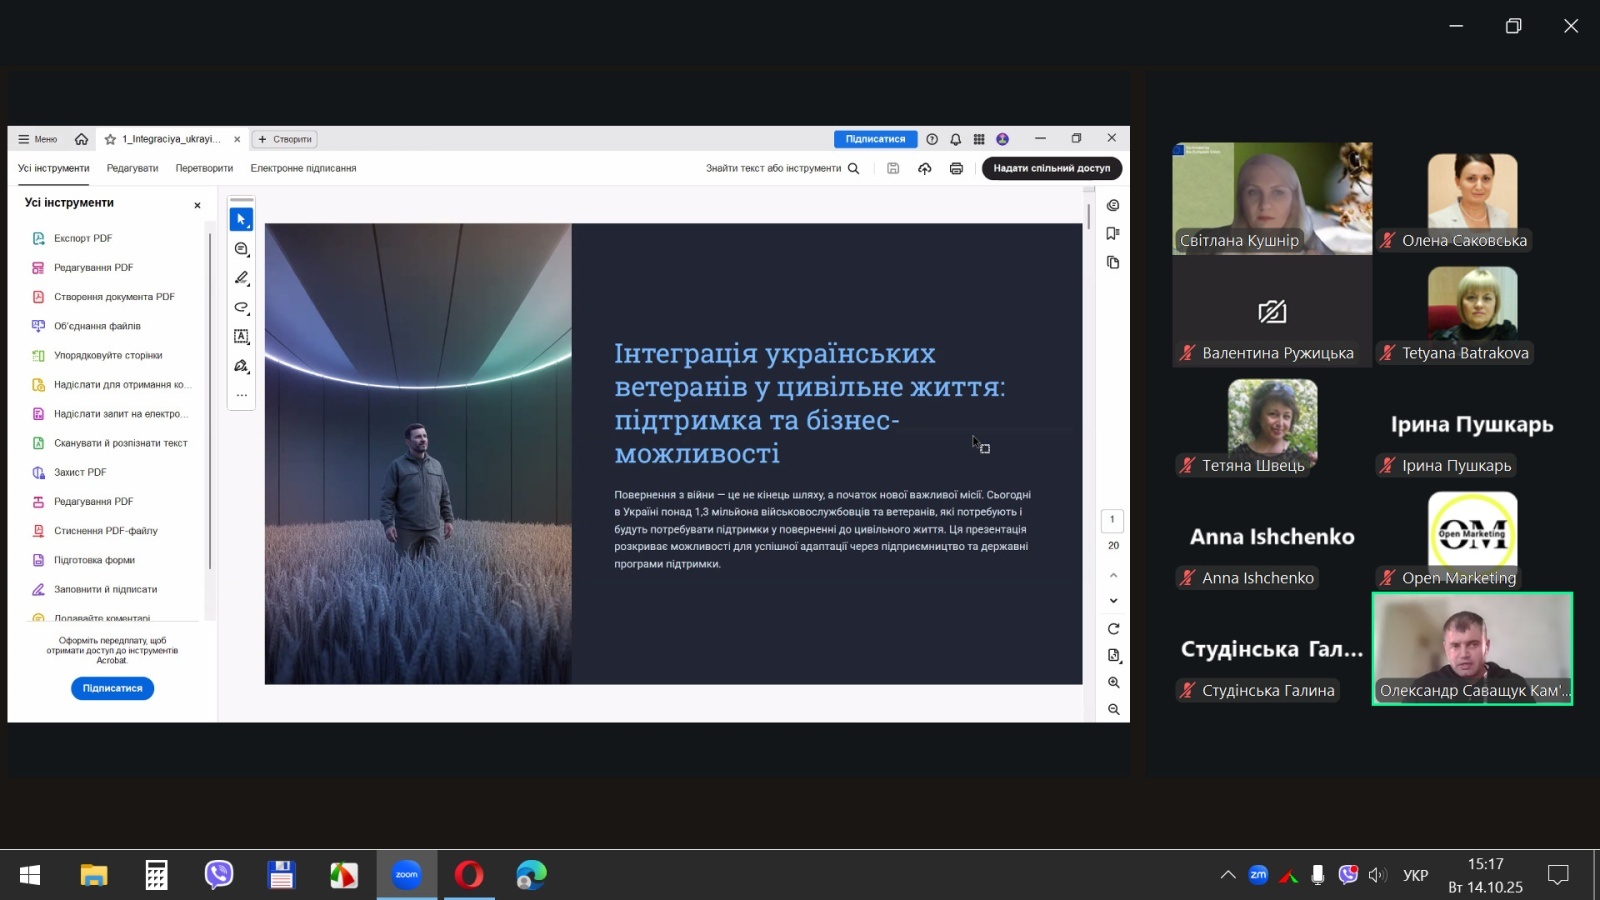Screen dimensions: 1600x900
Task: Open the bookmarks panel icon
Action: [1113, 234]
